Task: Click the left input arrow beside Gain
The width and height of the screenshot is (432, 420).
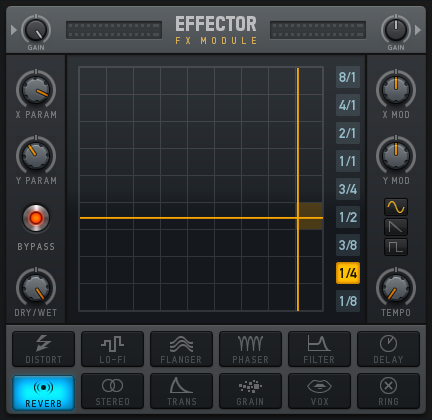Action: 14,30
